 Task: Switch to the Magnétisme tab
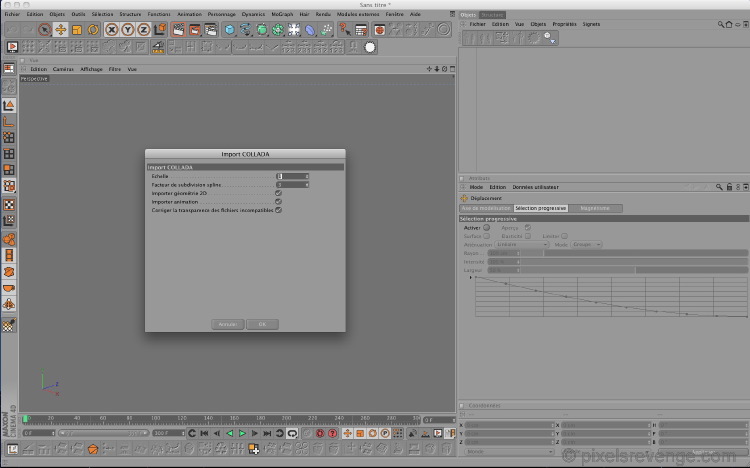[x=595, y=208]
